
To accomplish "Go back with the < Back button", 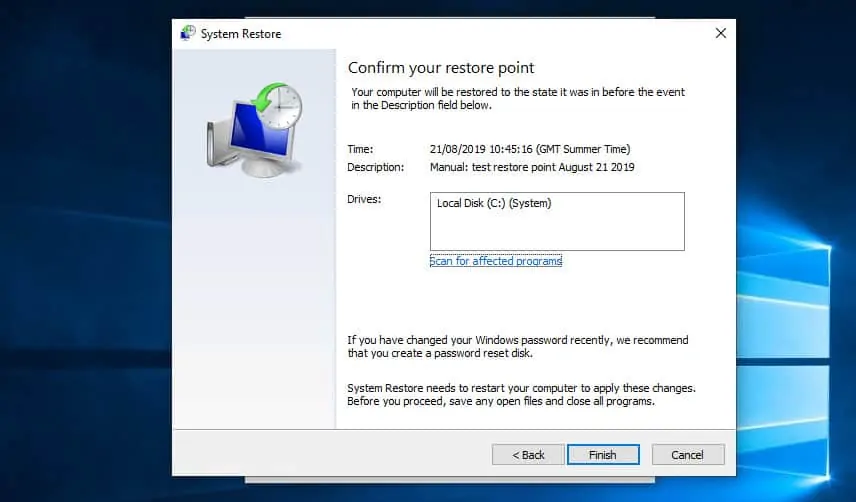I will [x=528, y=454].
